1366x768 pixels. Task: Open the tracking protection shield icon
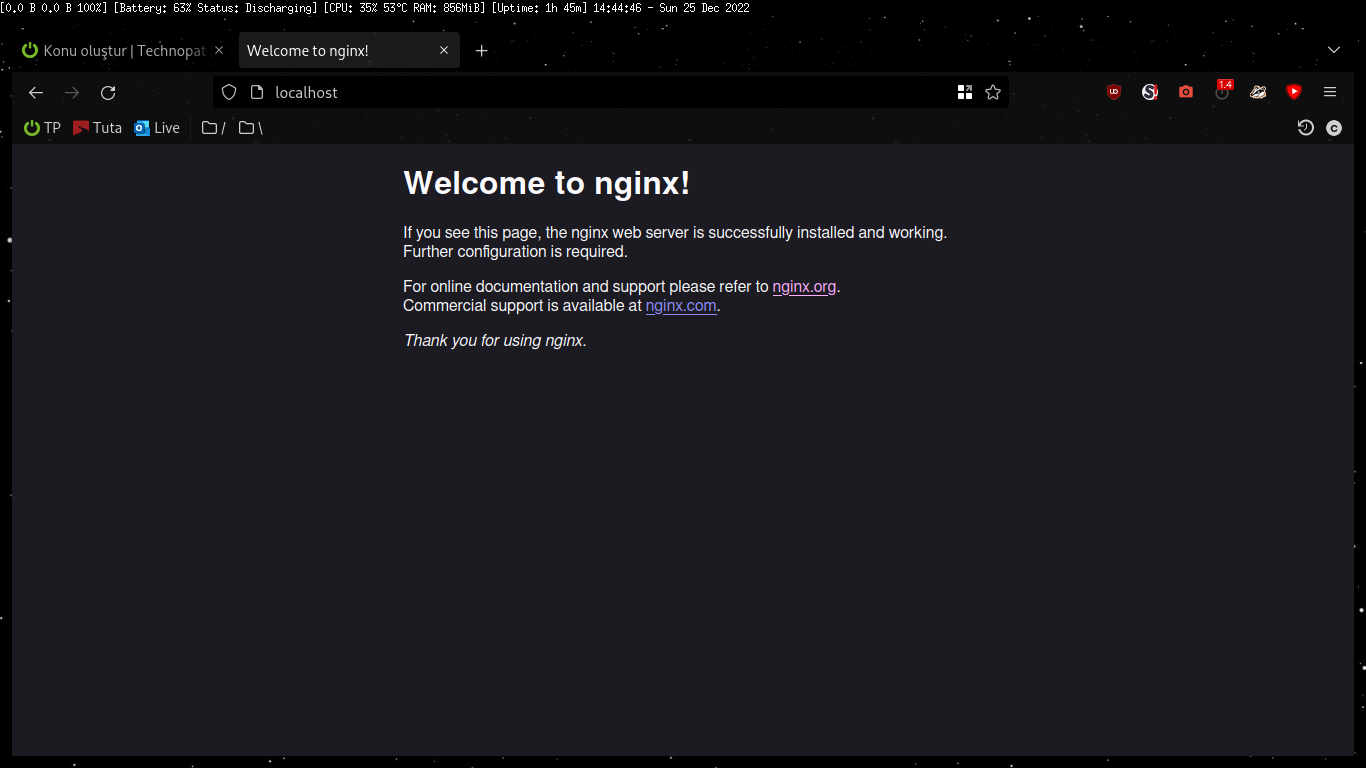pos(229,93)
